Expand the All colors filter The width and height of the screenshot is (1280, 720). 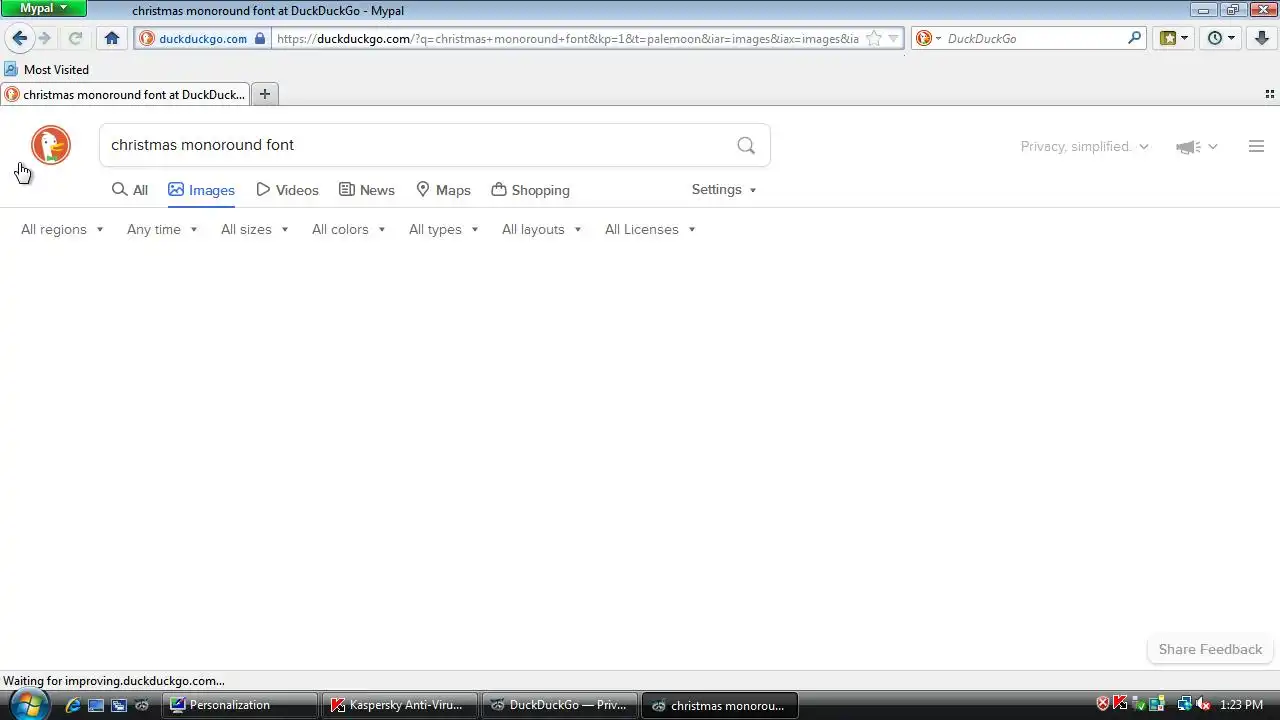pyautogui.click(x=348, y=229)
